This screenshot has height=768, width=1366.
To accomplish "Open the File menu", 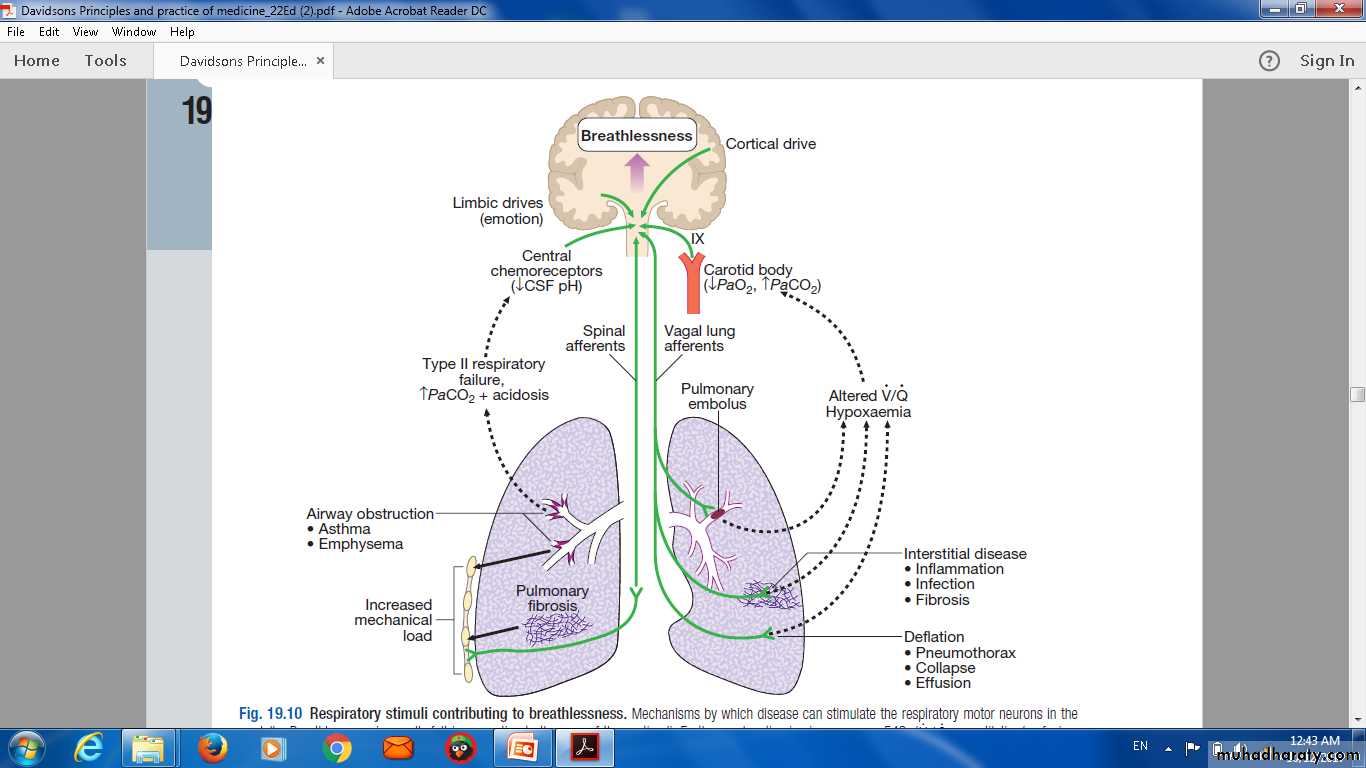I will pos(16,32).
